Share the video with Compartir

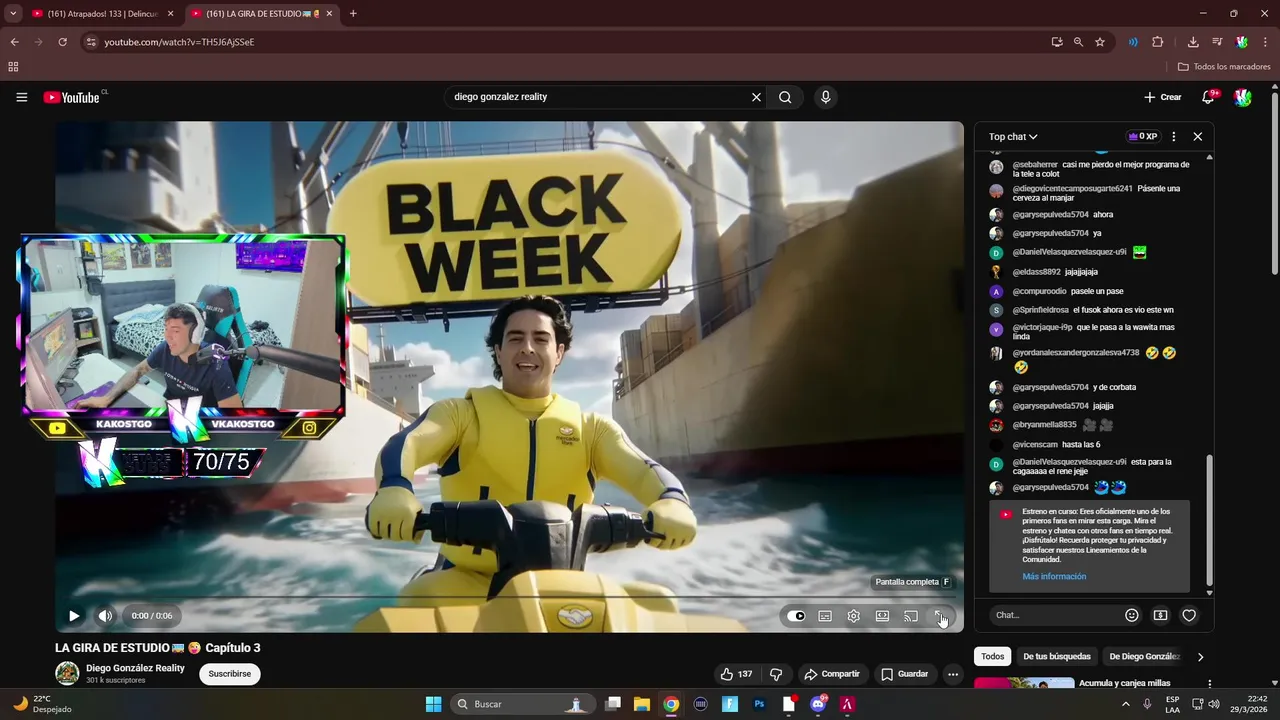point(832,674)
